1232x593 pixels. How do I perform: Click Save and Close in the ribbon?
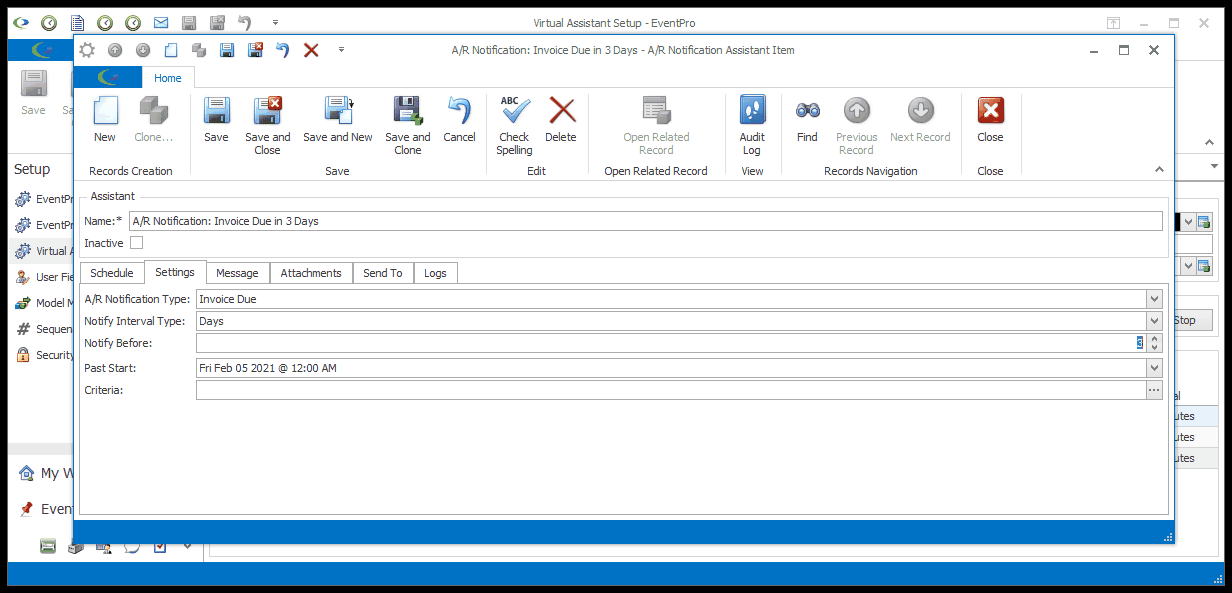[268, 126]
